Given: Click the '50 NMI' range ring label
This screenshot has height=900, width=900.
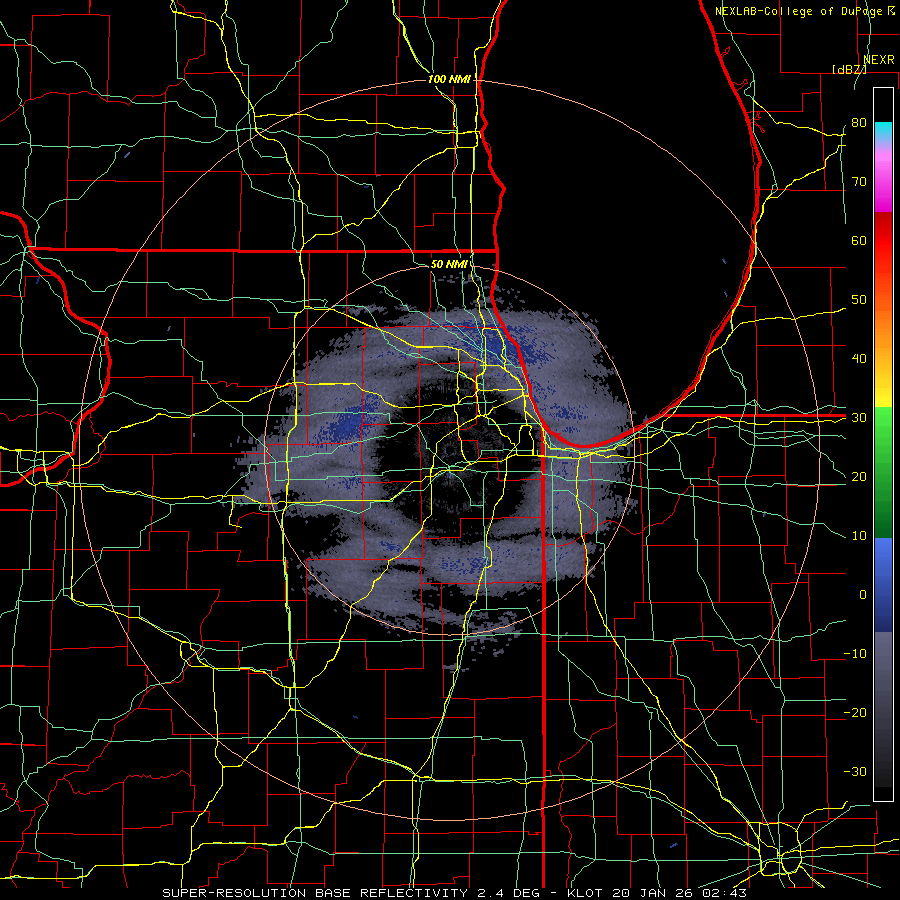Looking at the screenshot, I should pyautogui.click(x=448, y=264).
